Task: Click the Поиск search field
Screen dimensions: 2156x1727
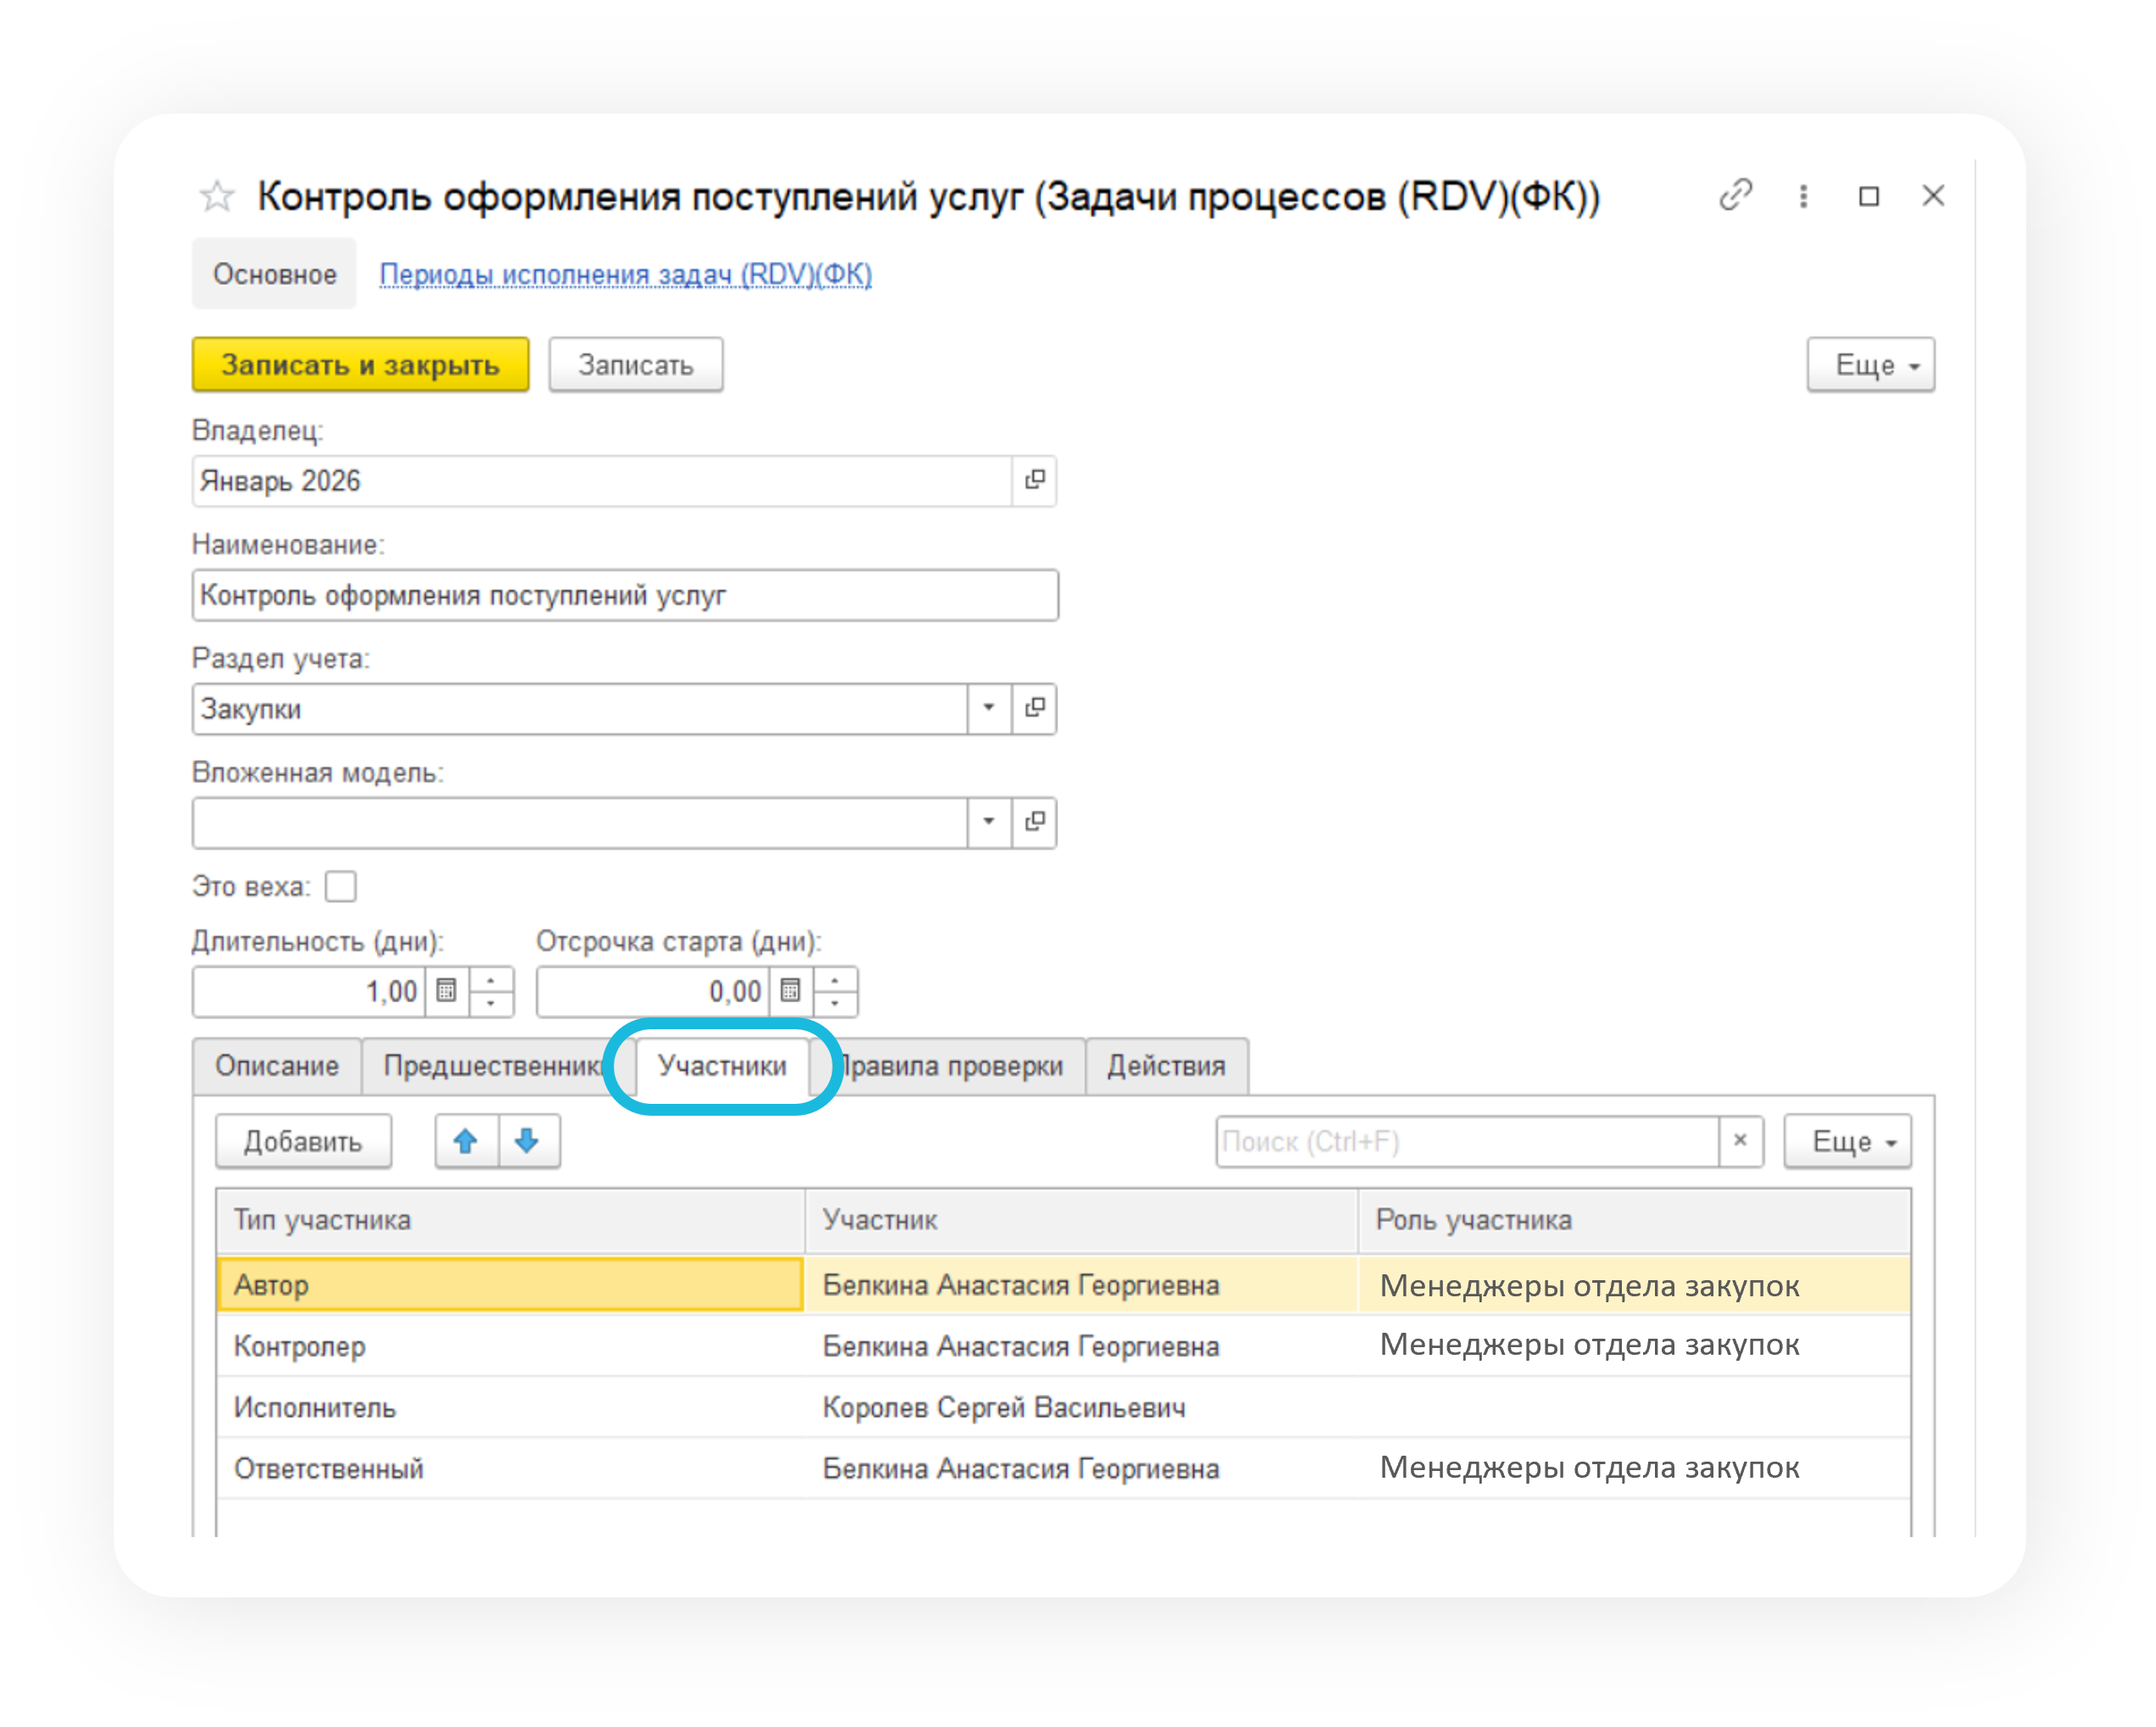Action: [x=1465, y=1141]
